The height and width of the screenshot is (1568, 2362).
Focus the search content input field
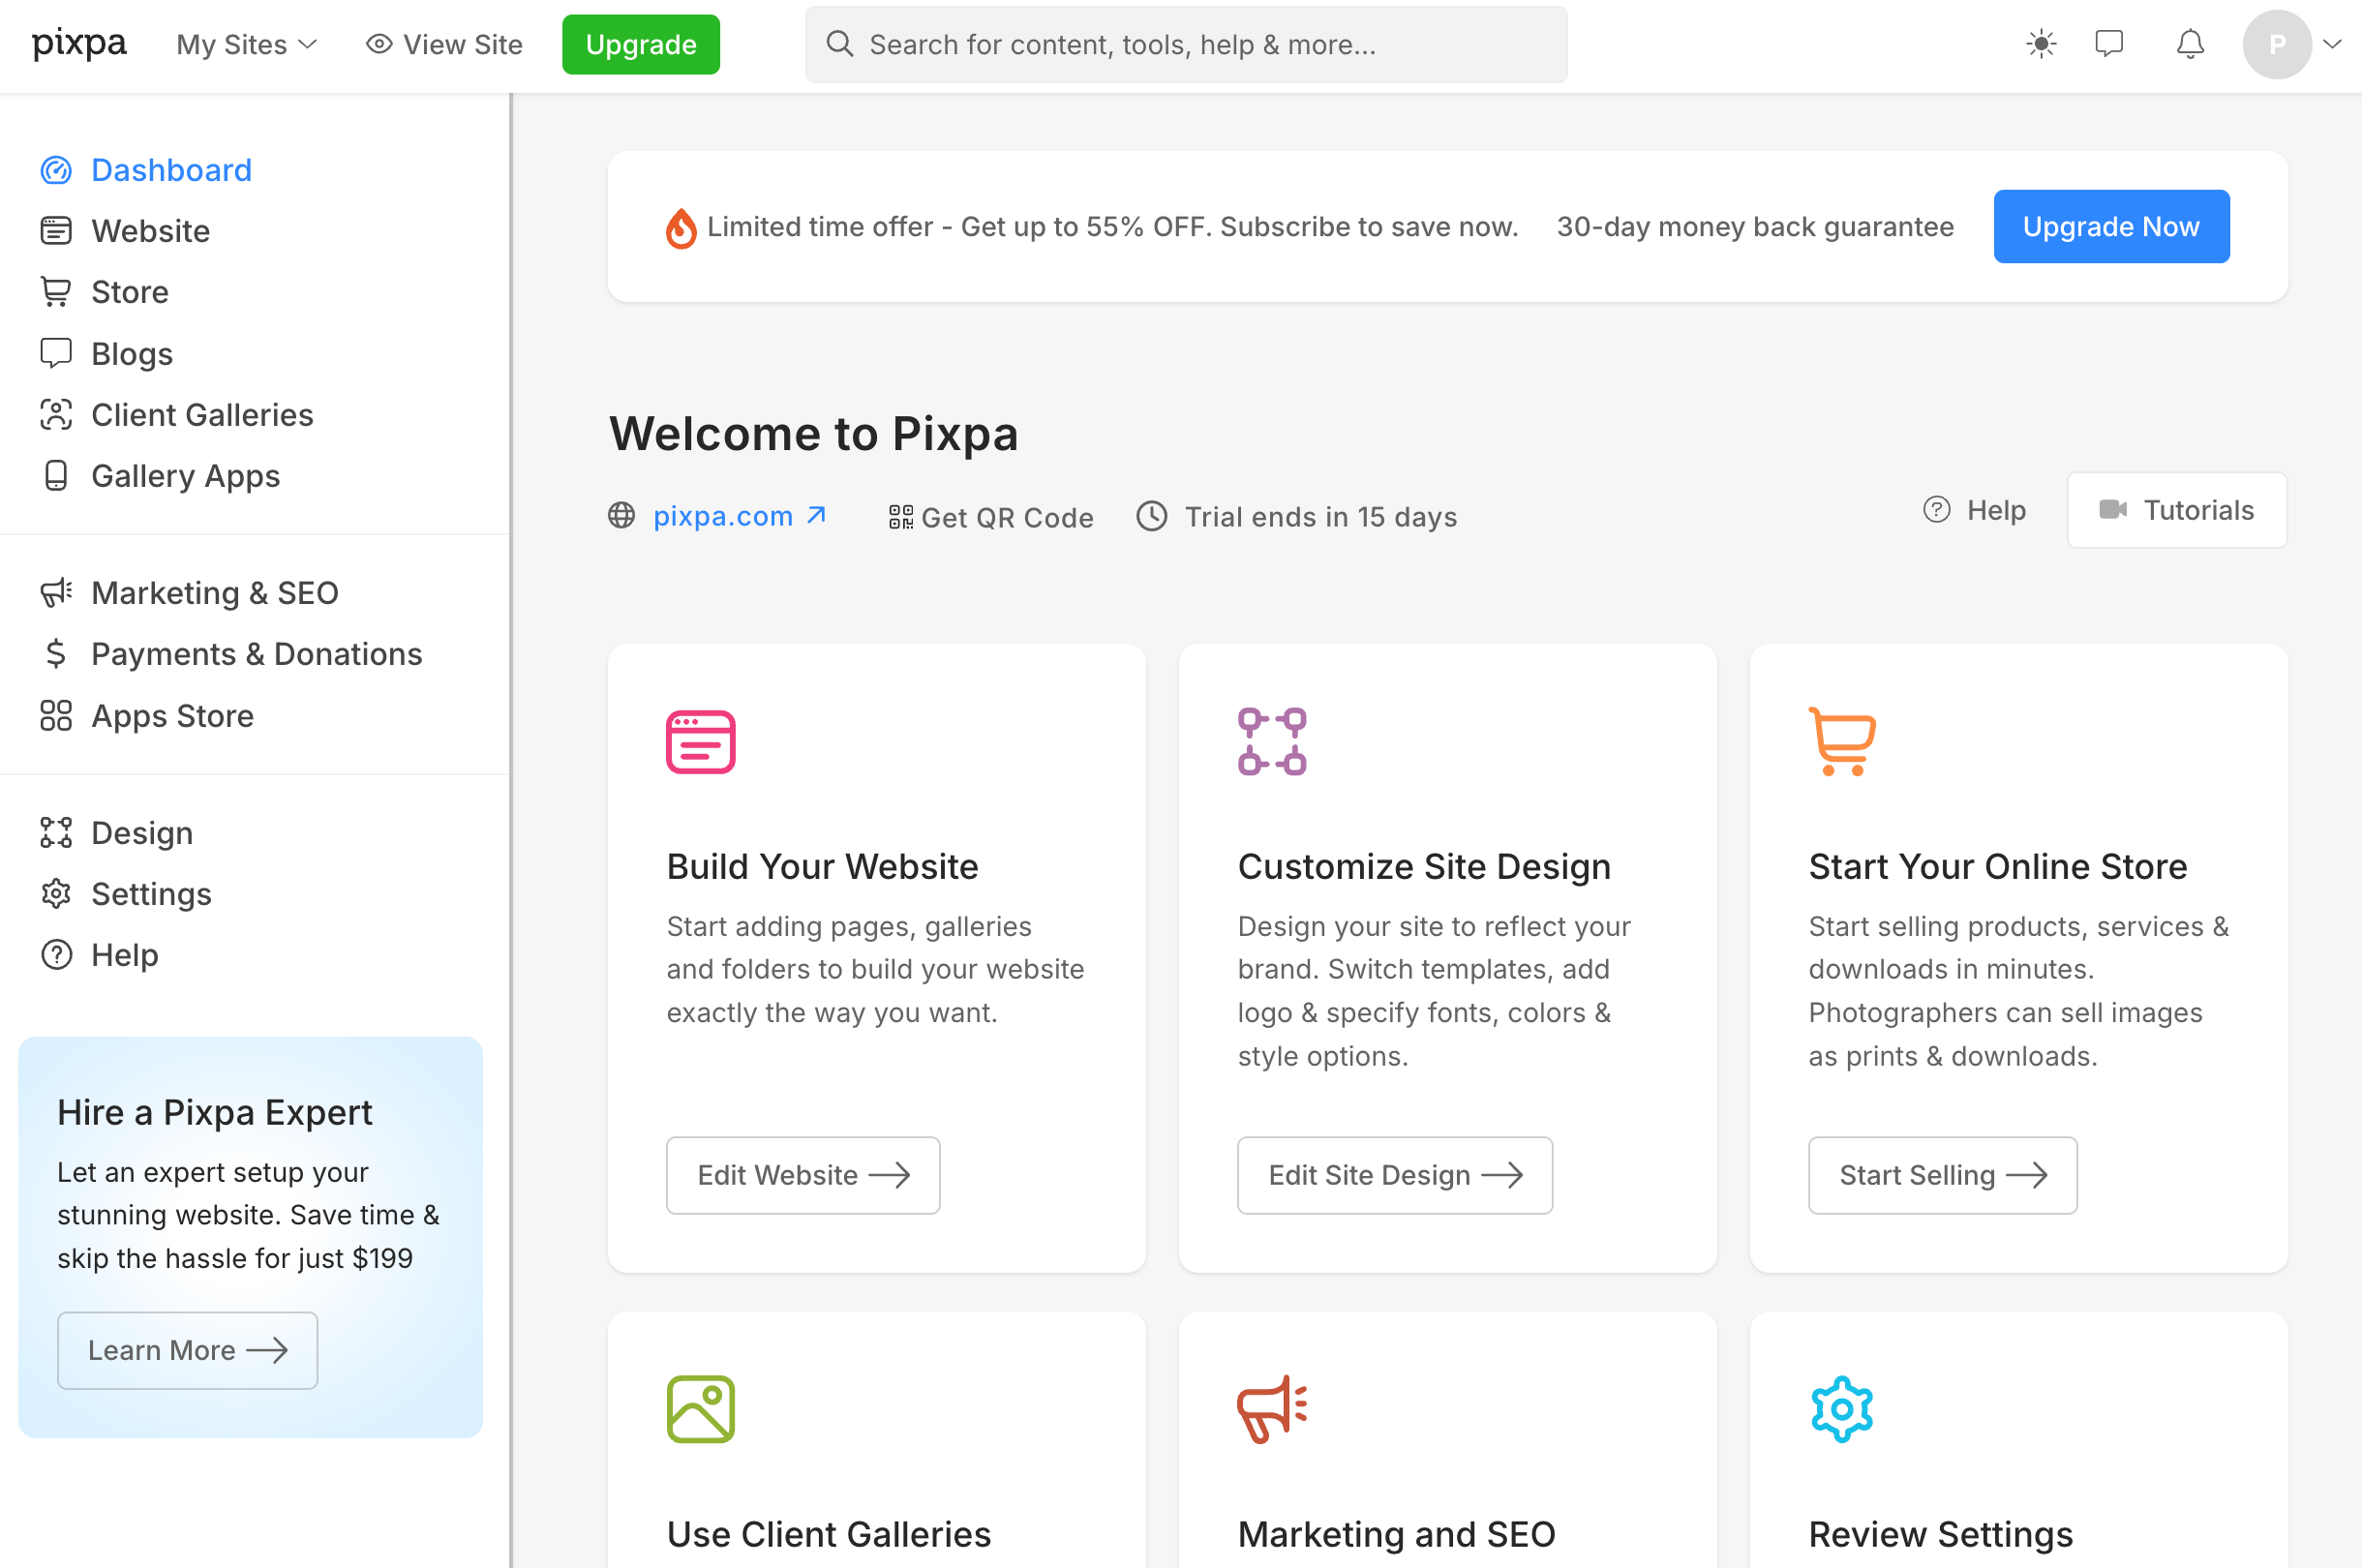[1186, 44]
